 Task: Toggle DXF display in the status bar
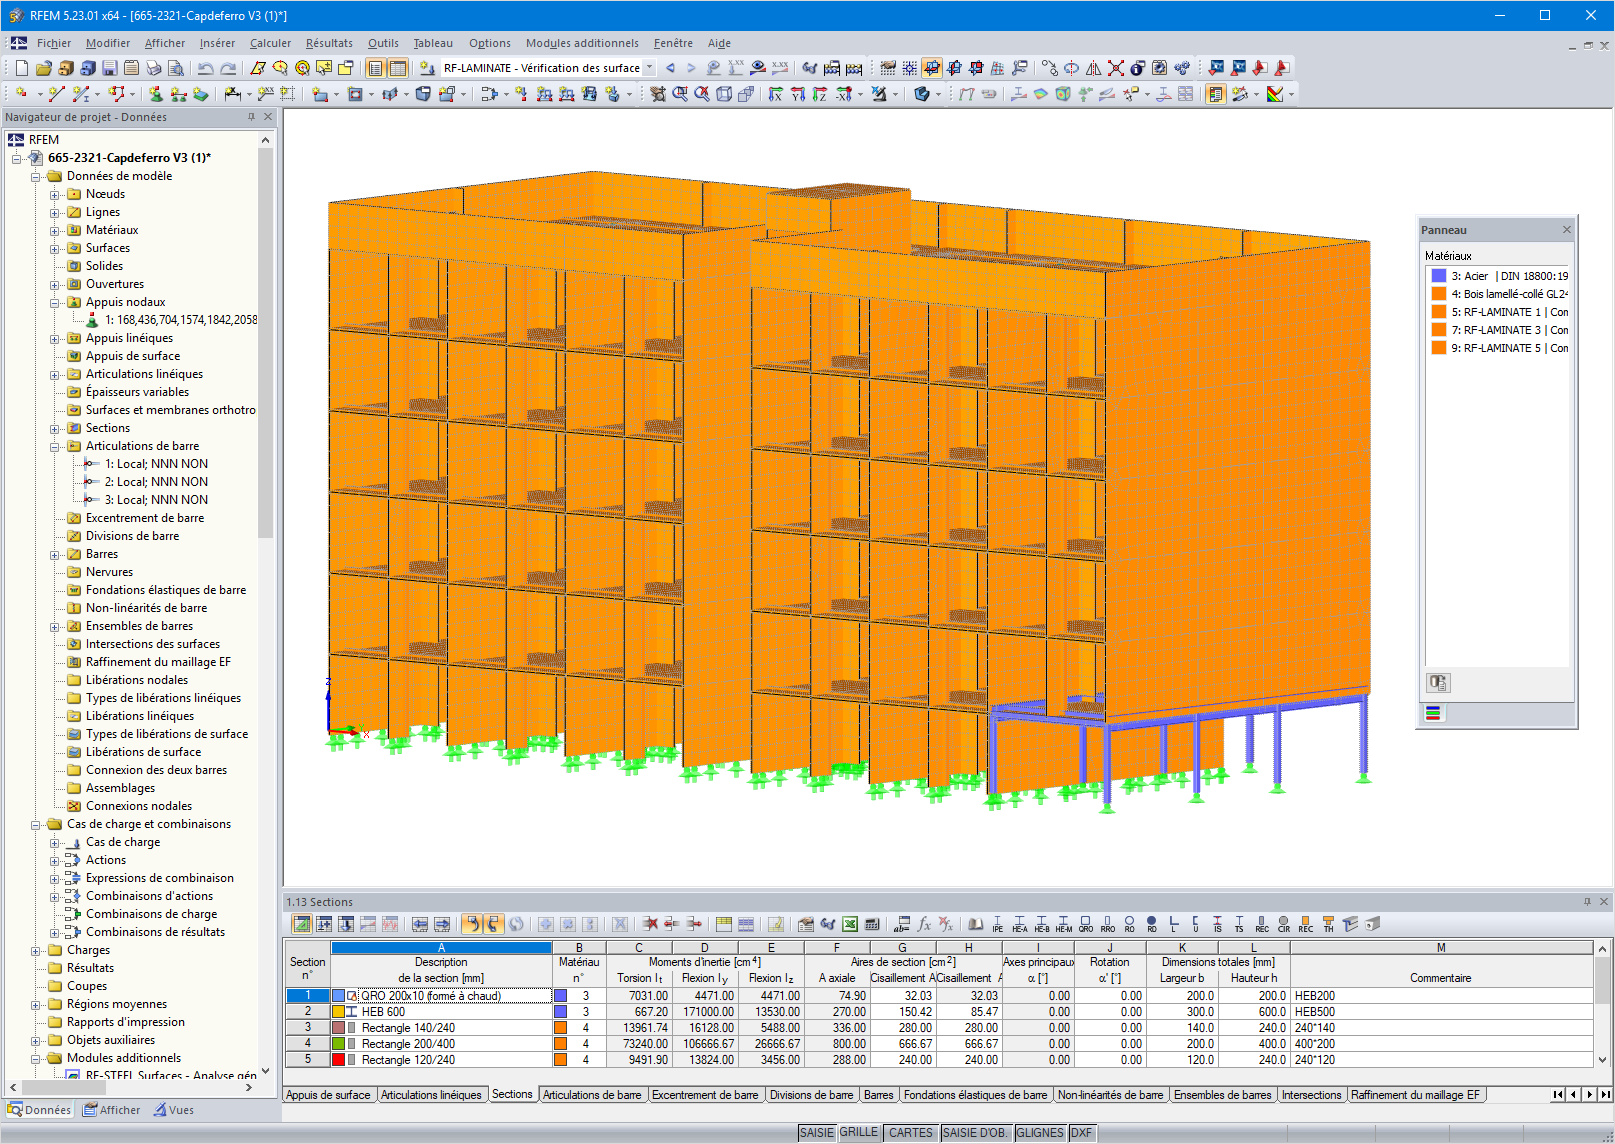1081,1133
